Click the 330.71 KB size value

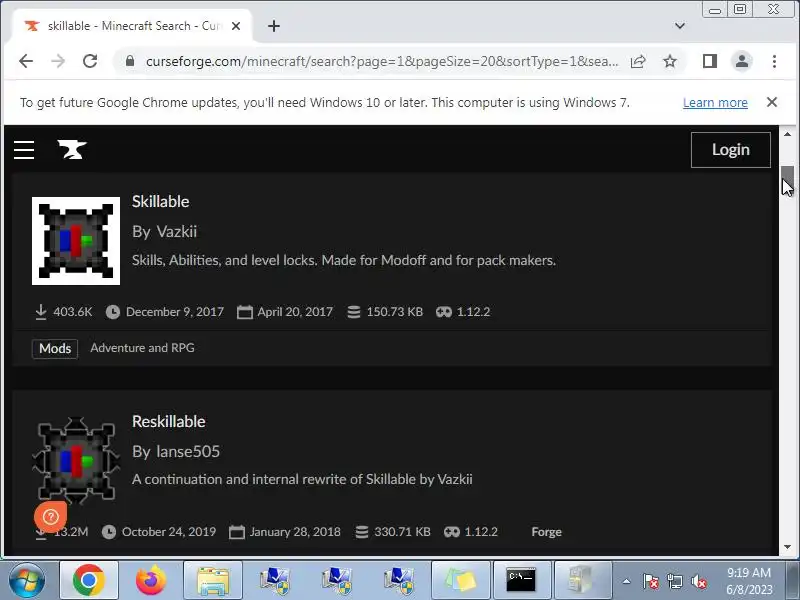tap(403, 532)
